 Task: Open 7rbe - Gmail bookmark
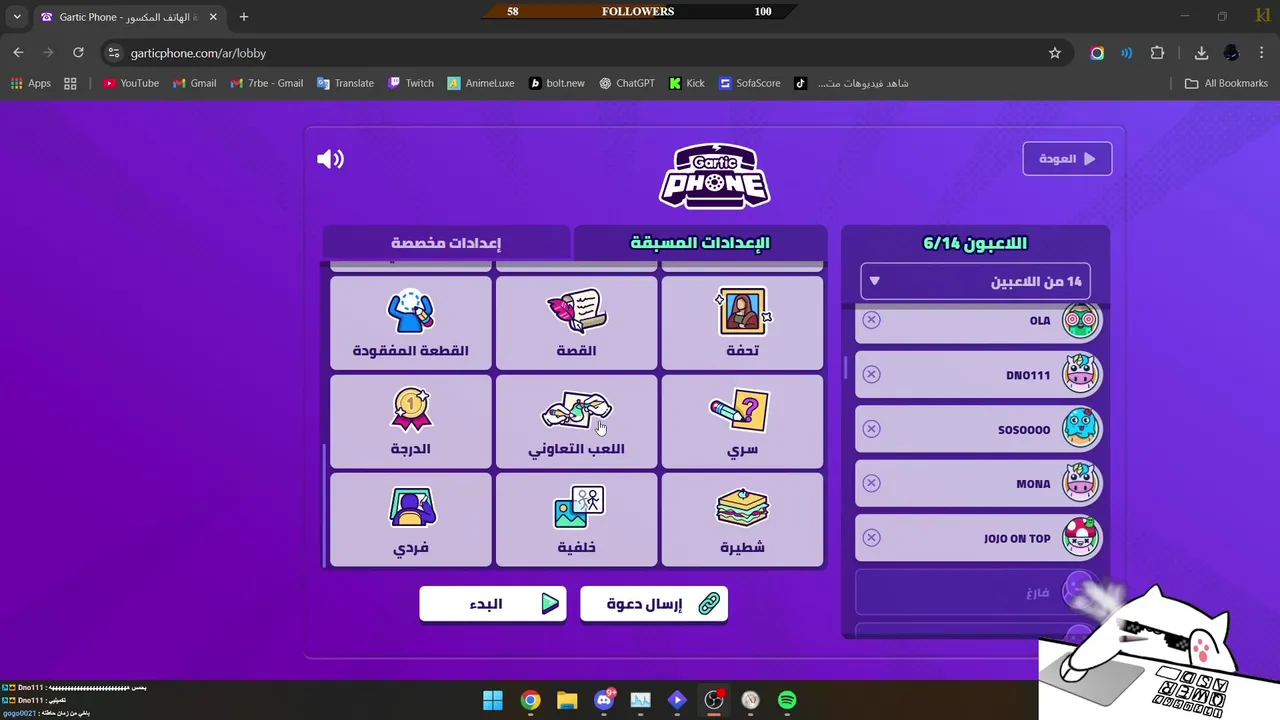pos(266,83)
